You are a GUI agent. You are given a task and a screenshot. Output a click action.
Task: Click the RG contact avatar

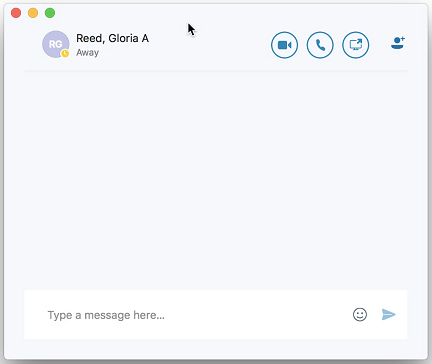click(56, 44)
